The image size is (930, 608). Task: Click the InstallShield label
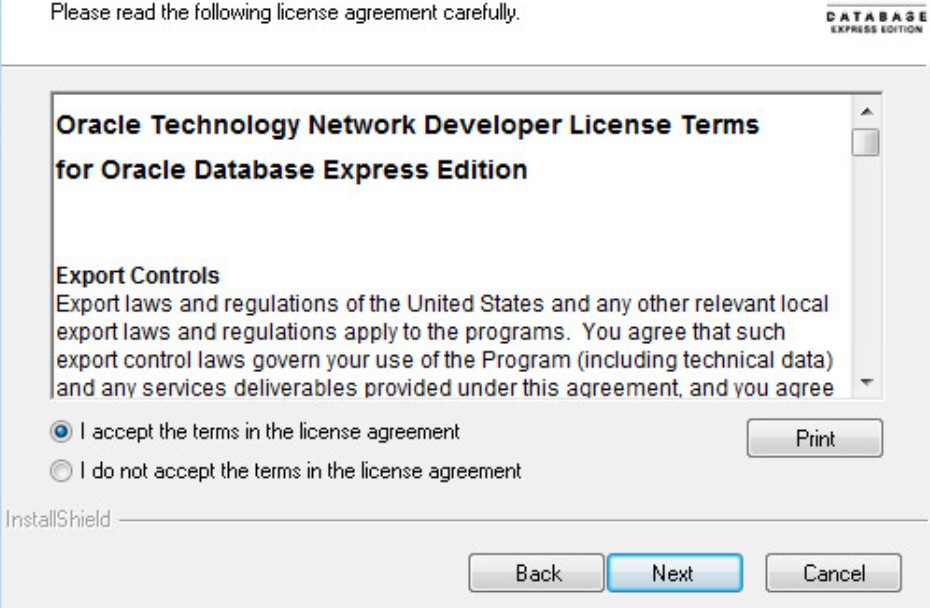[x=58, y=520]
